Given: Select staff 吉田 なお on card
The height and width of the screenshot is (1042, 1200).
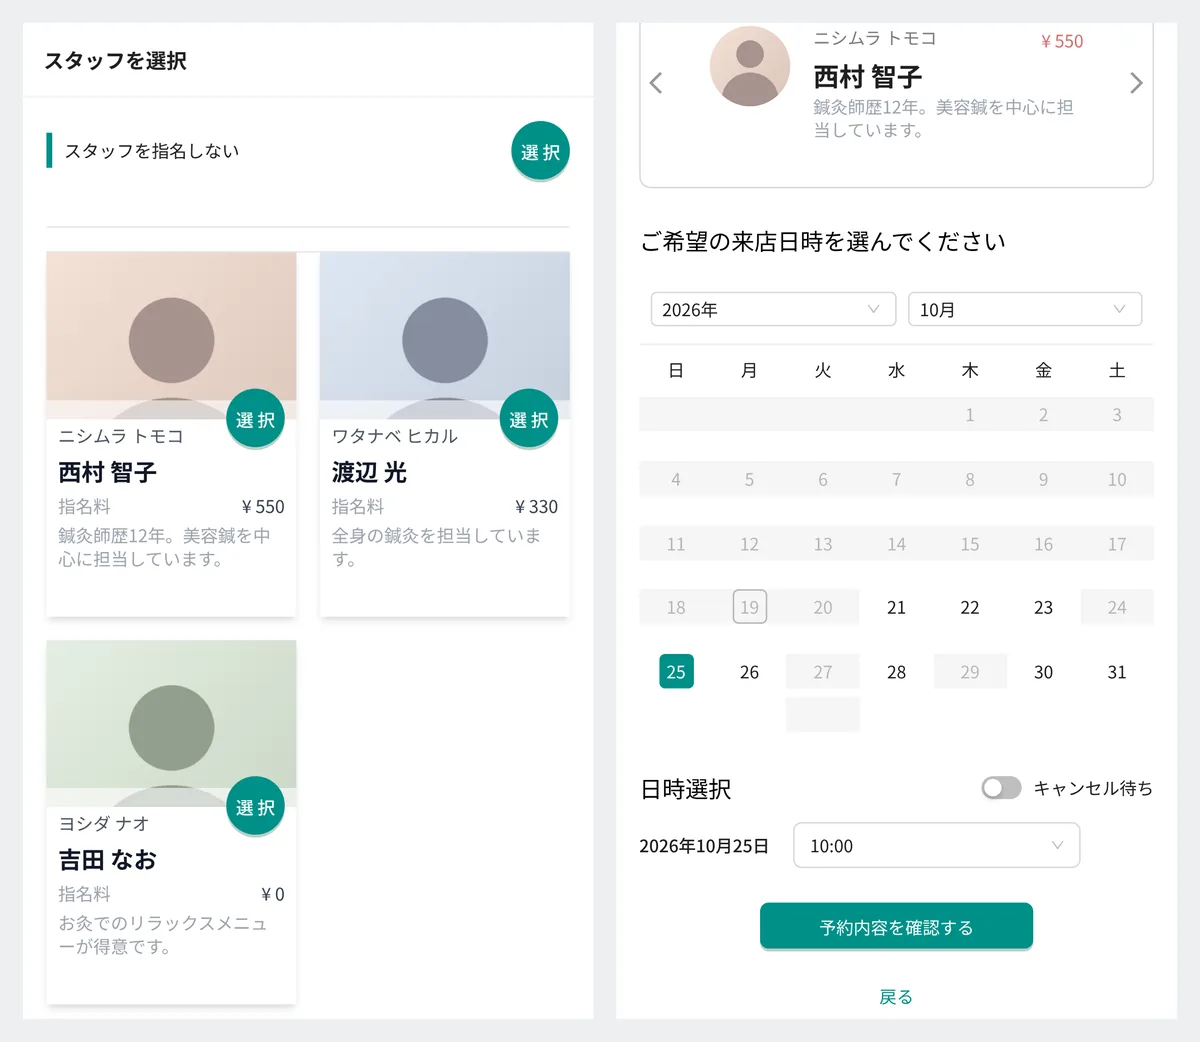Looking at the screenshot, I should point(256,806).
